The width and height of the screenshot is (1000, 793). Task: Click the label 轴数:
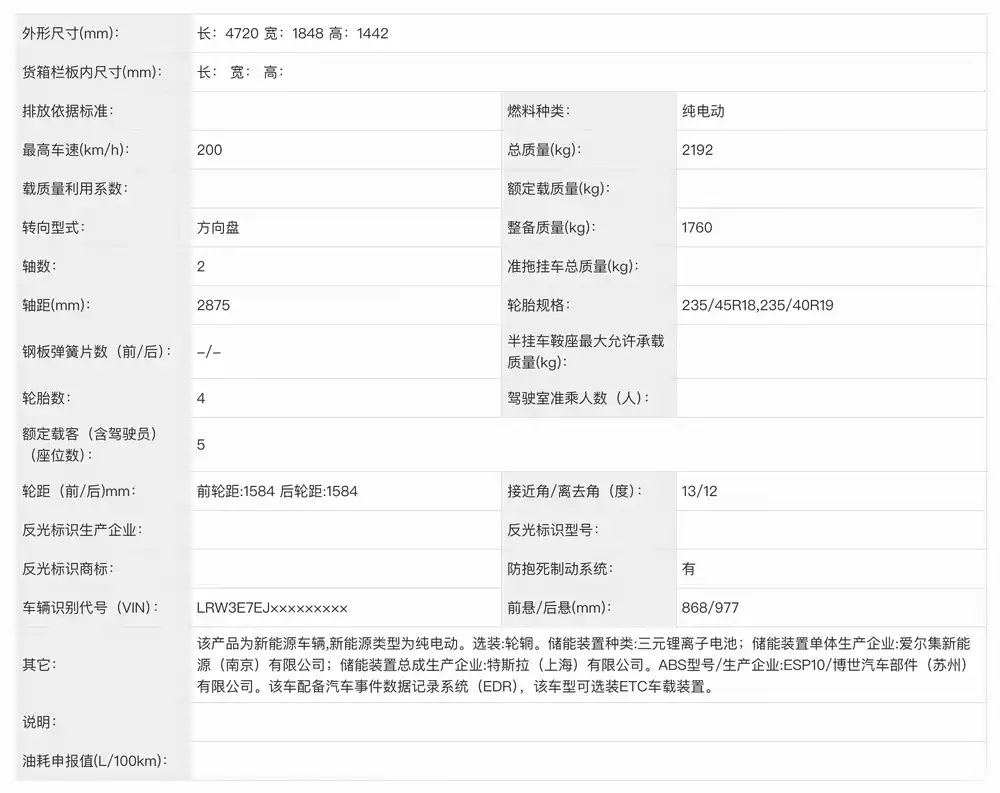tap(40, 267)
